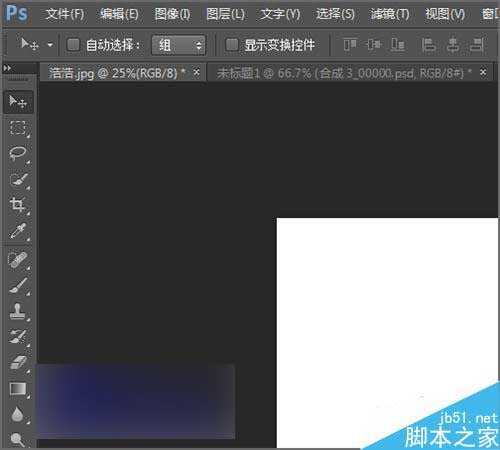The image size is (500, 450).
Task: Open the 选择(S) menu
Action: point(335,14)
